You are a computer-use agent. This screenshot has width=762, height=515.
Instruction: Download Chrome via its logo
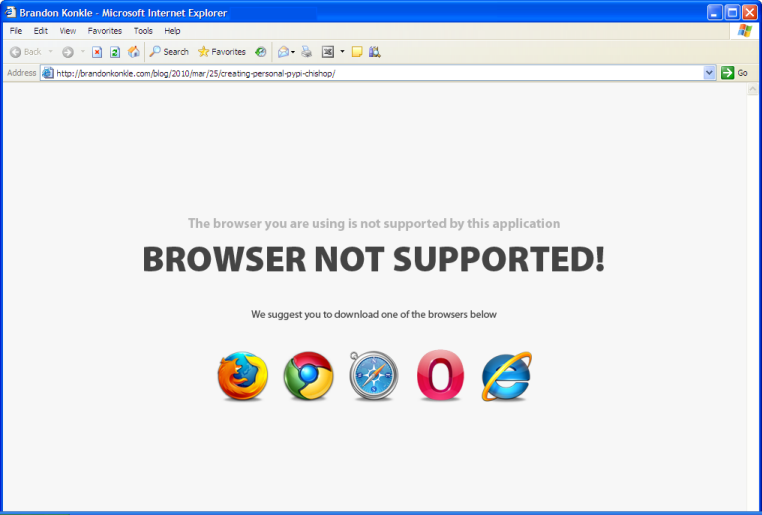(309, 376)
